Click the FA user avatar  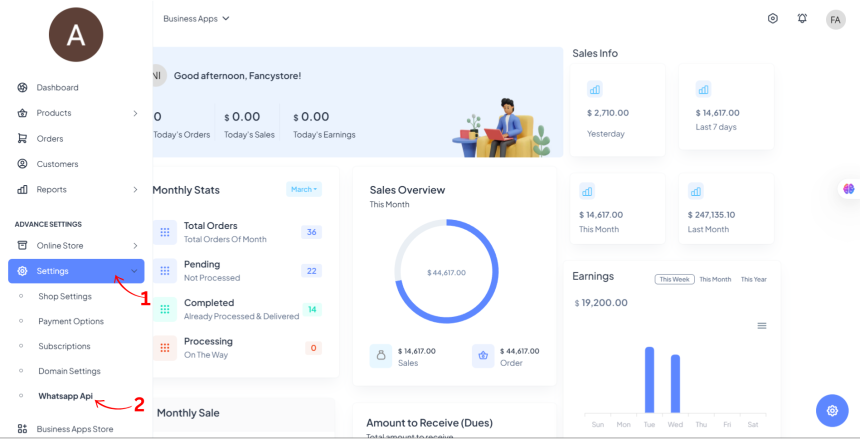point(835,20)
